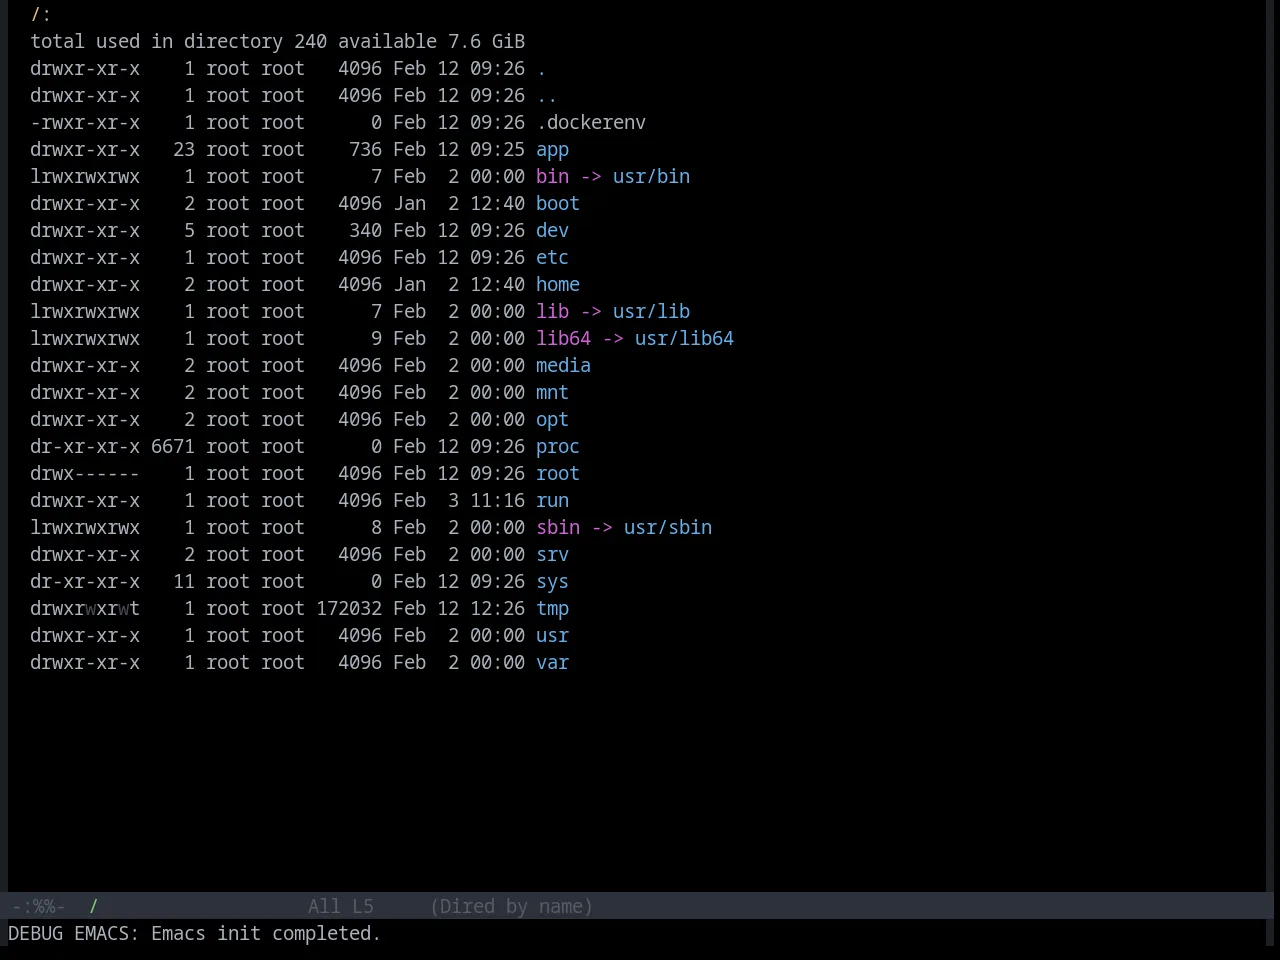Open the dev directory entry

point(552,230)
